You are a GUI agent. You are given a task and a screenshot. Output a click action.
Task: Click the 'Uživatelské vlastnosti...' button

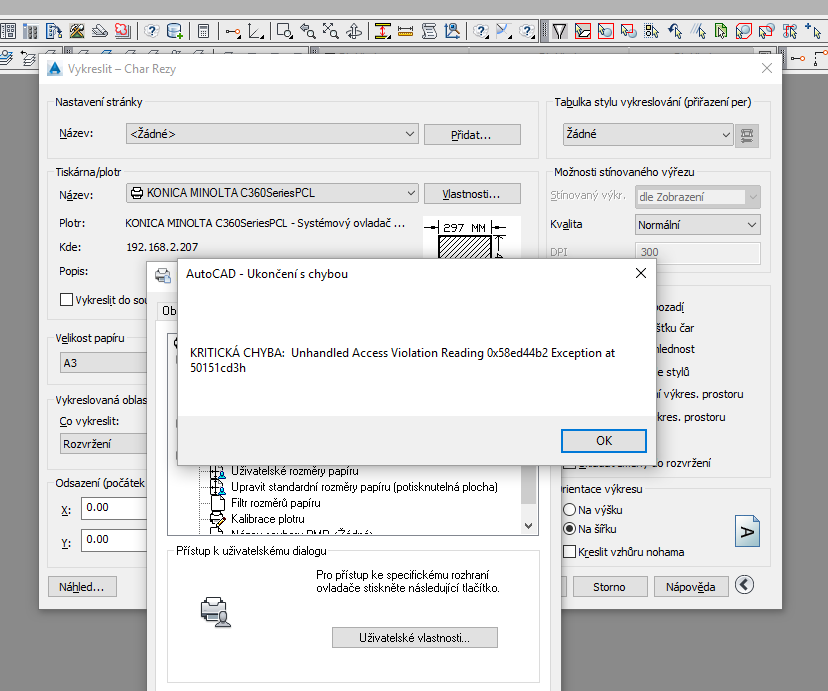click(x=414, y=637)
